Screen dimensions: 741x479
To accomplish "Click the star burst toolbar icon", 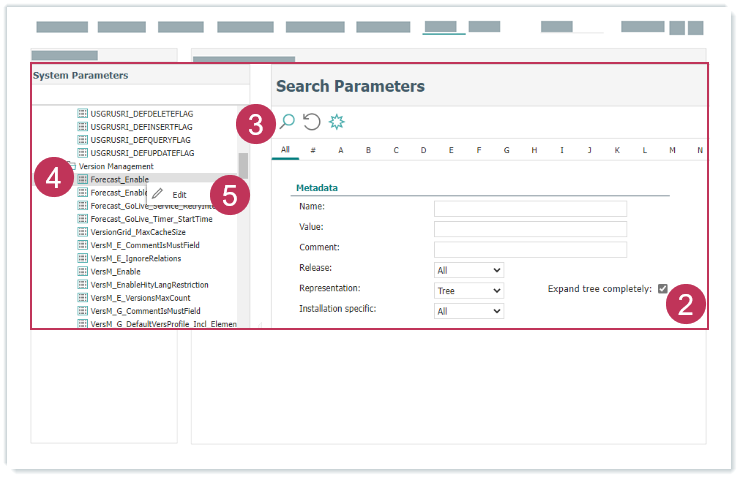I will (x=337, y=122).
